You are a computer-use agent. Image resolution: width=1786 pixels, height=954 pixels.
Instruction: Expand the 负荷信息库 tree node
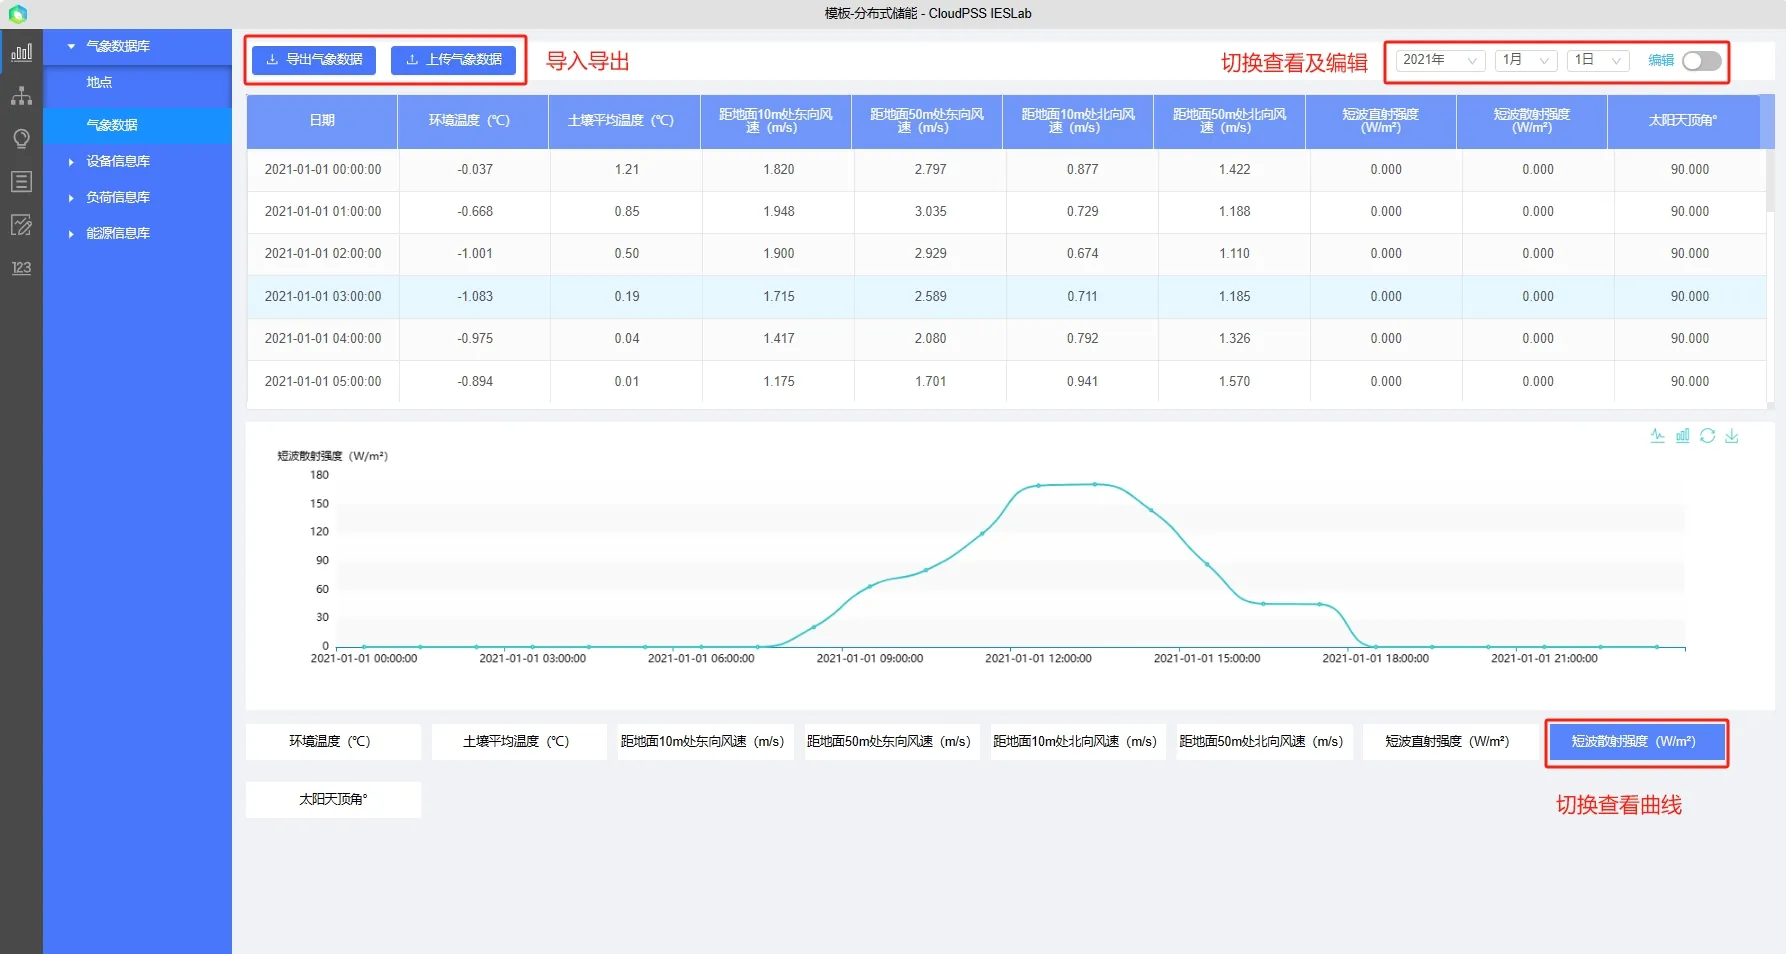click(x=71, y=197)
